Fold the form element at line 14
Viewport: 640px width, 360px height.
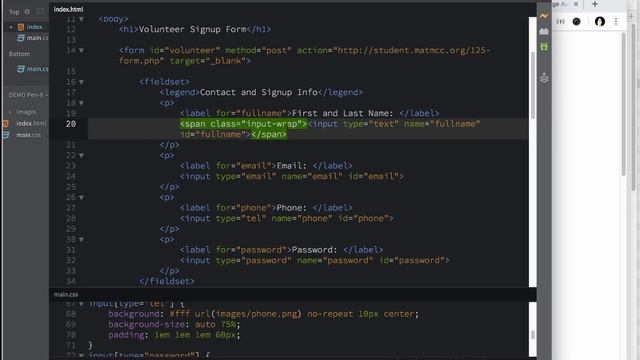[81, 51]
